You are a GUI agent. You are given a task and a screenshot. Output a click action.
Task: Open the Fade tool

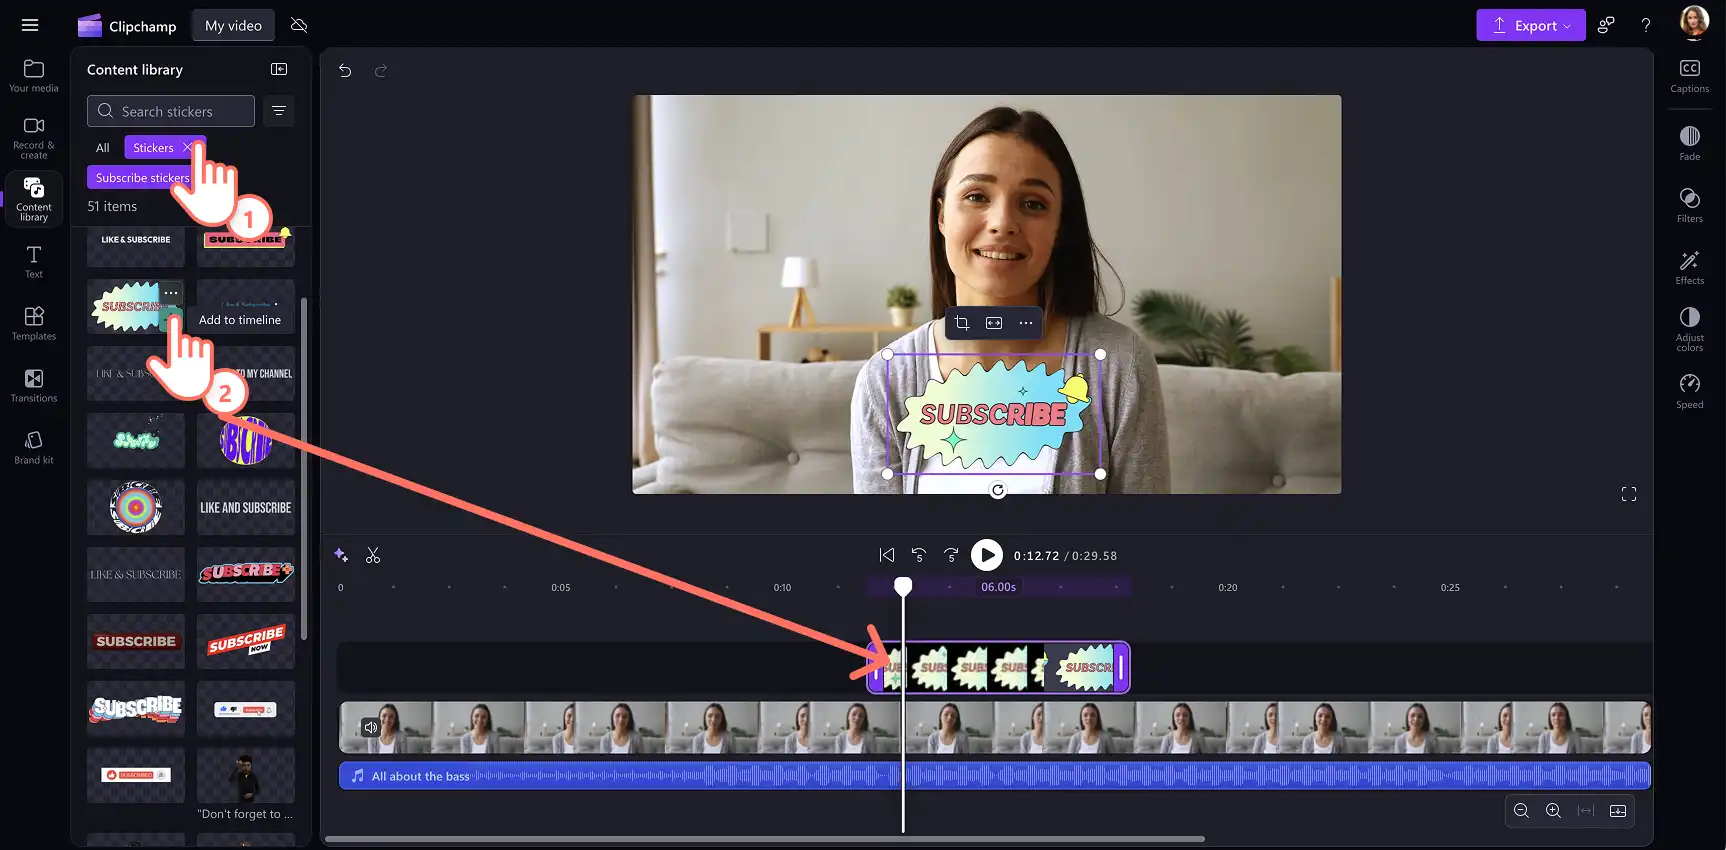pyautogui.click(x=1689, y=143)
